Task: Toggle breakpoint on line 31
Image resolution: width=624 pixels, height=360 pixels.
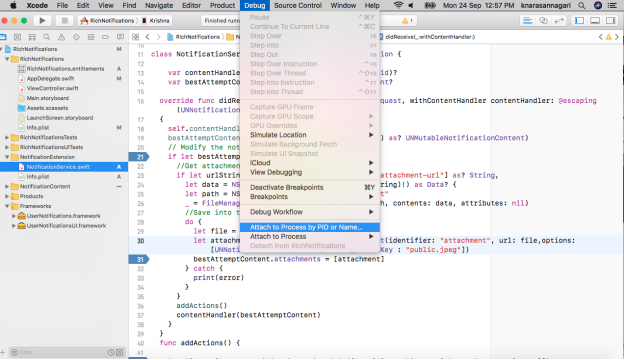Action: point(139,259)
